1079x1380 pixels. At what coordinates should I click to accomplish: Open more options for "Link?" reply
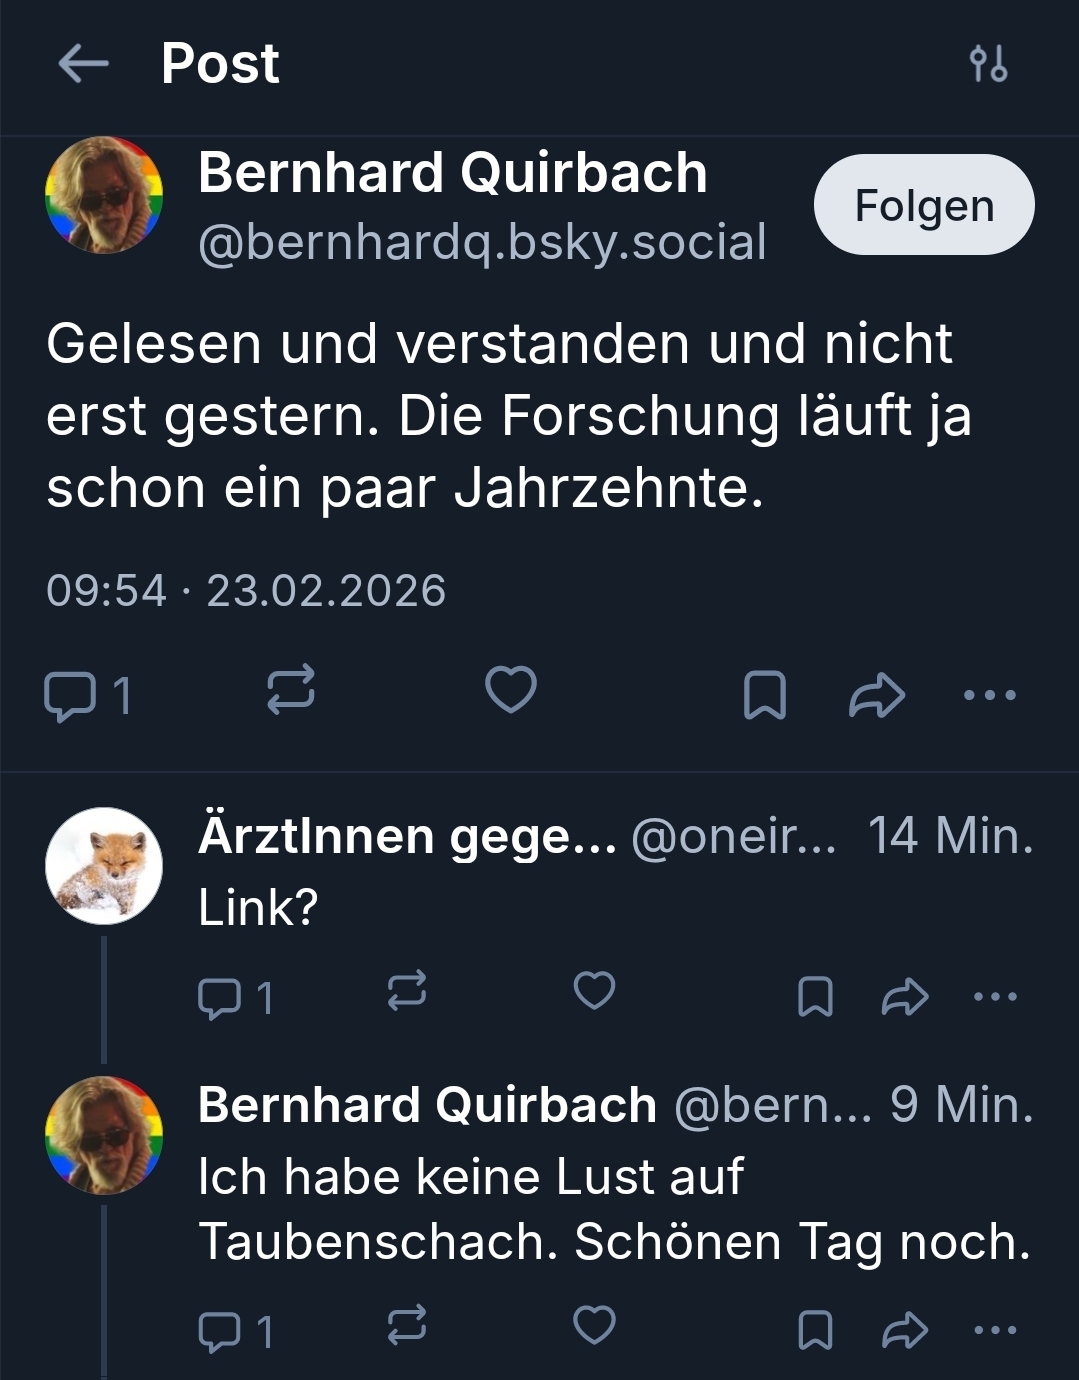(994, 996)
